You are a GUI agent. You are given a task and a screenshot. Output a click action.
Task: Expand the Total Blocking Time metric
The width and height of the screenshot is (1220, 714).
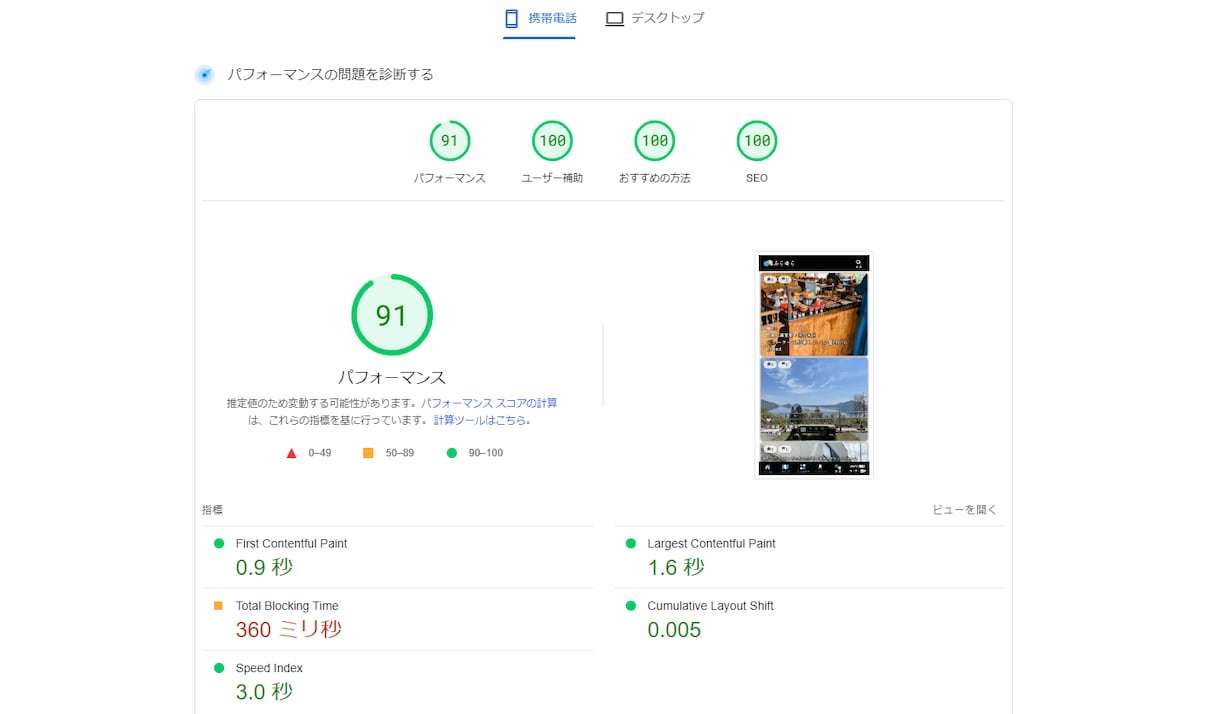click(397, 619)
